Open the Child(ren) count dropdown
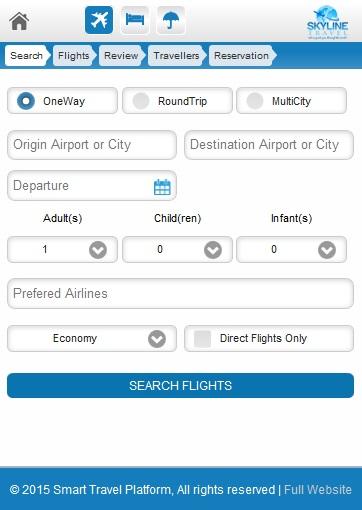Image resolution: width=362 pixels, height=510 pixels. pyautogui.click(x=177, y=249)
